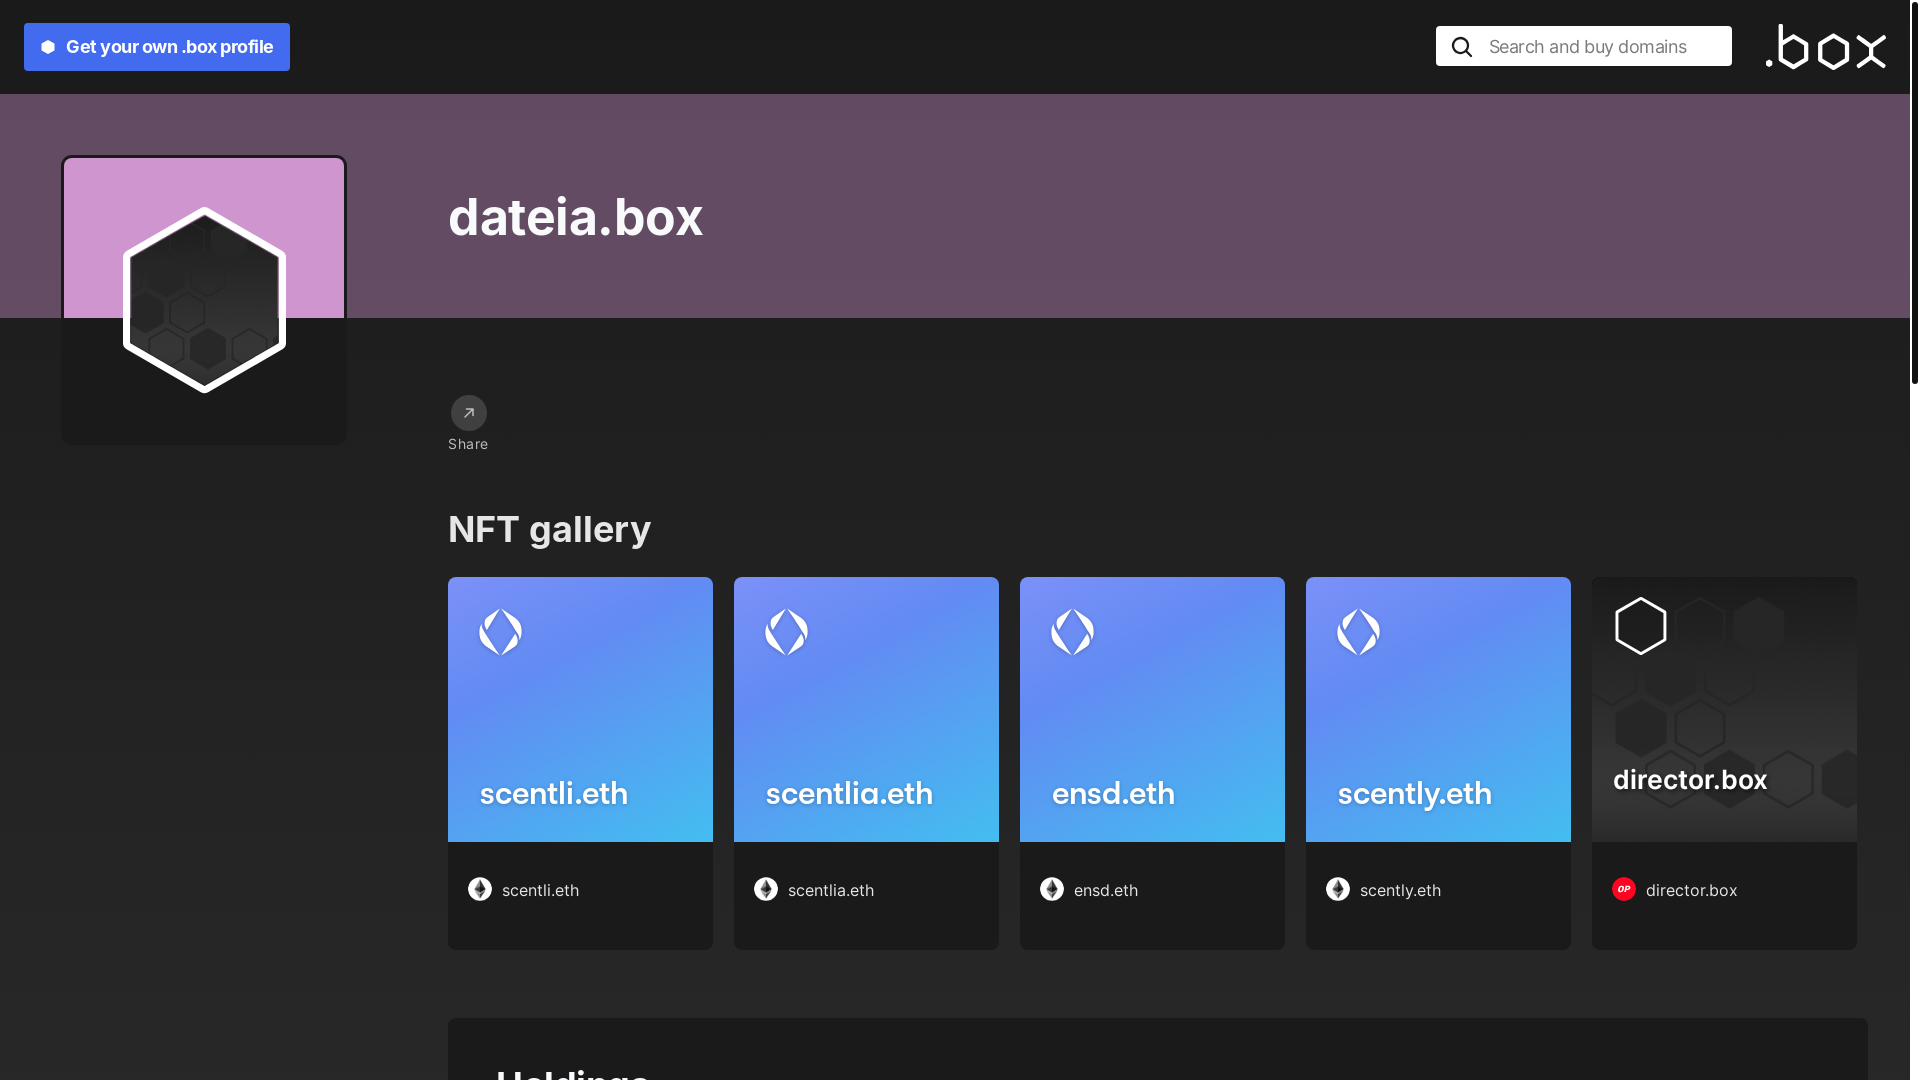Click the hexagon icon in the profile button
Screen dimensions: 1920x1080
click(48, 47)
